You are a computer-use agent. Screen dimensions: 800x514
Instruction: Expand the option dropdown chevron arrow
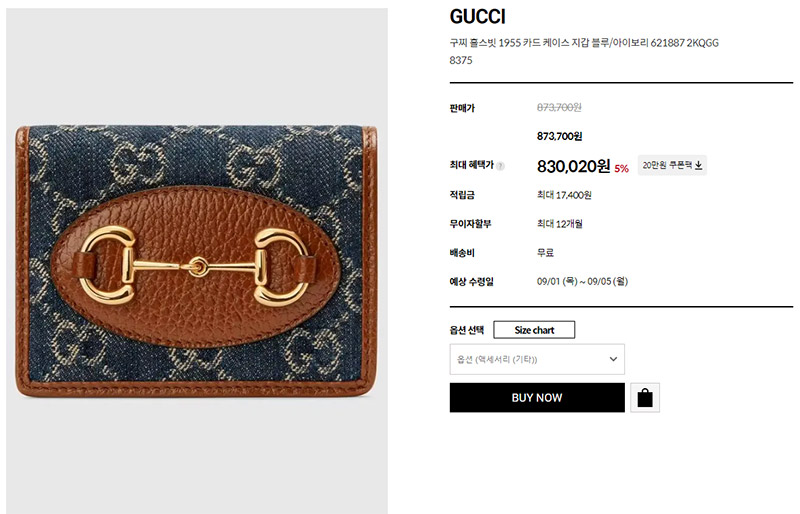(613, 359)
